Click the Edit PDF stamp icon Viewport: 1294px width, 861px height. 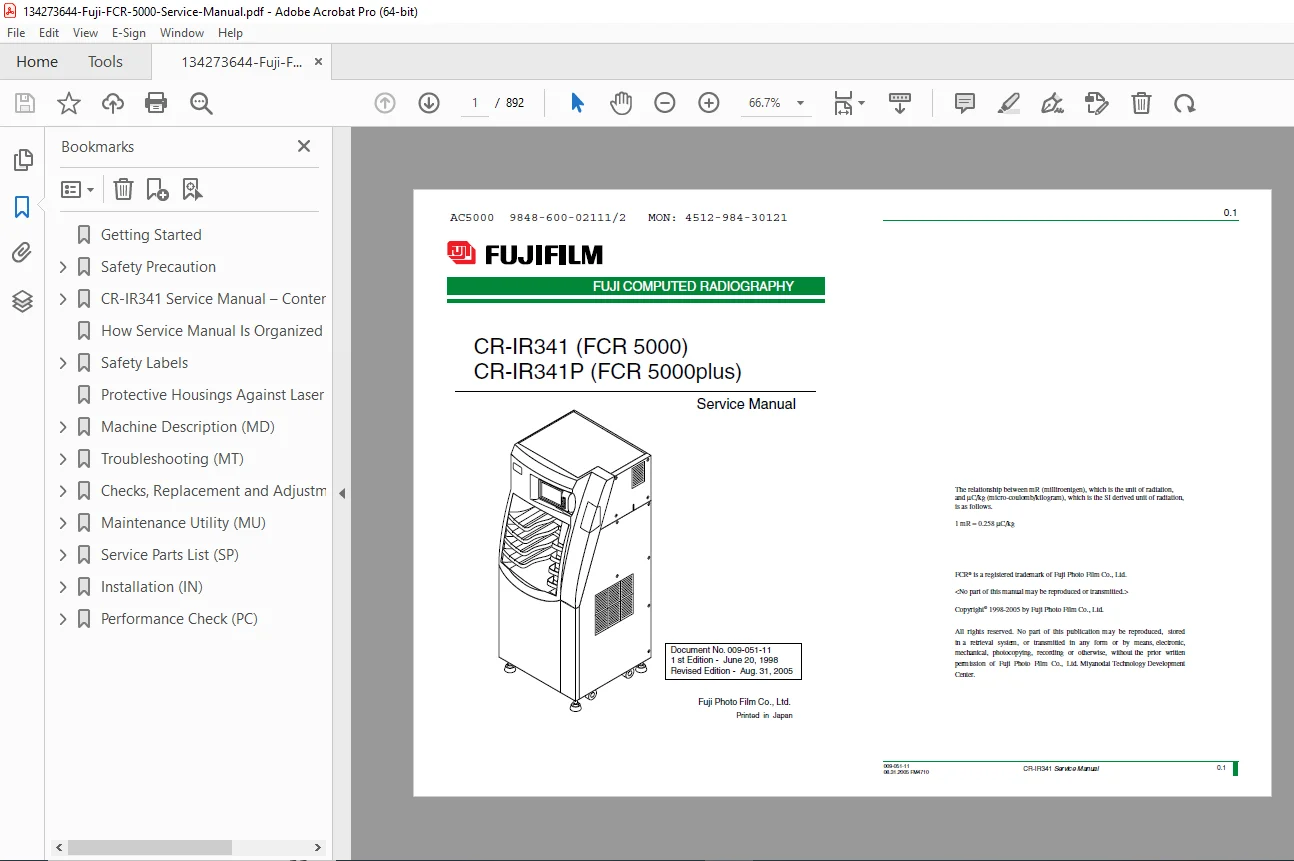(1097, 103)
